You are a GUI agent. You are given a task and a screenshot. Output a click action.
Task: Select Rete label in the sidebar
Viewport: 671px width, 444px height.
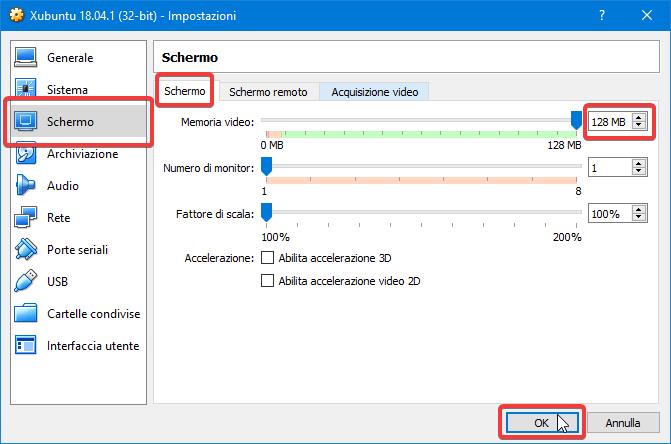click(x=59, y=218)
